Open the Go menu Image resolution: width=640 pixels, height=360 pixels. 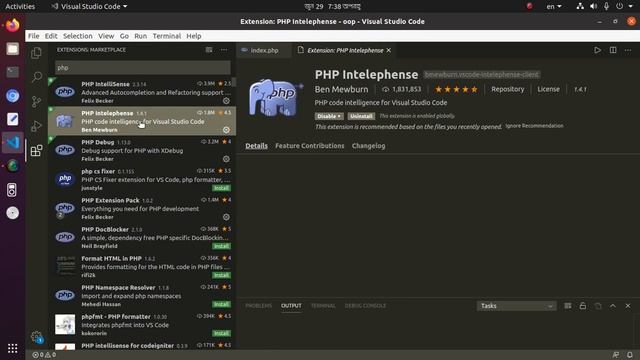pyautogui.click(x=124, y=36)
